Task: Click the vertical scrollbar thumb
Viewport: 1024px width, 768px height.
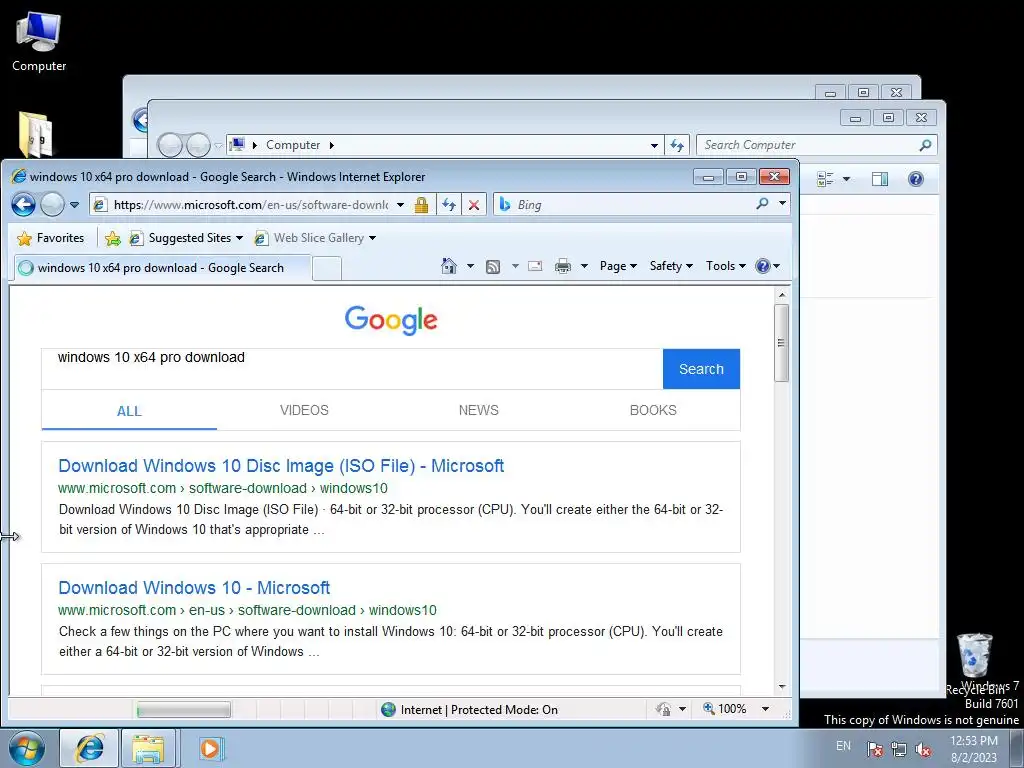Action: pyautogui.click(x=782, y=343)
